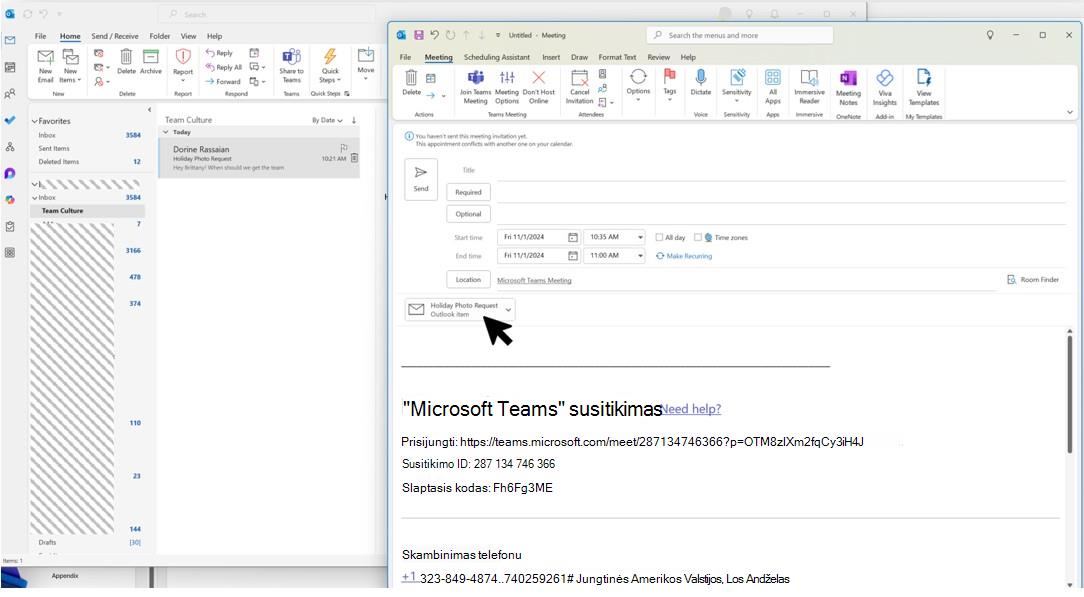Open People from Outlook left navigation bar
The width and height of the screenshot is (1084, 597).
[x=10, y=94]
